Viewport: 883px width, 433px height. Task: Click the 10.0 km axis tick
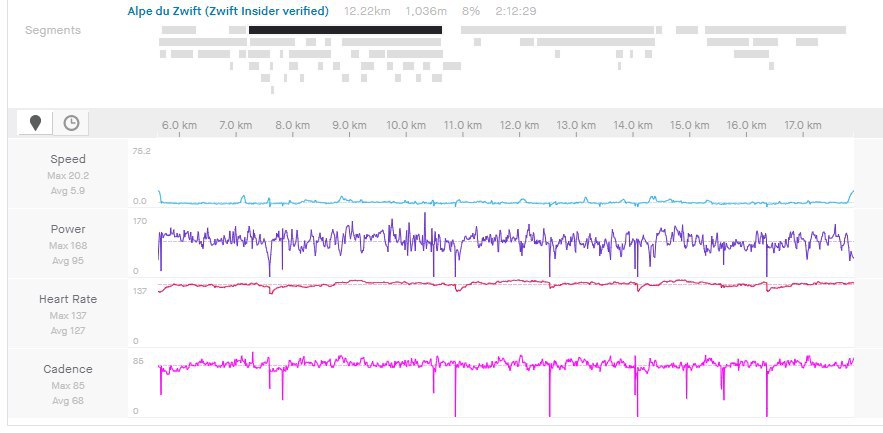[405, 125]
